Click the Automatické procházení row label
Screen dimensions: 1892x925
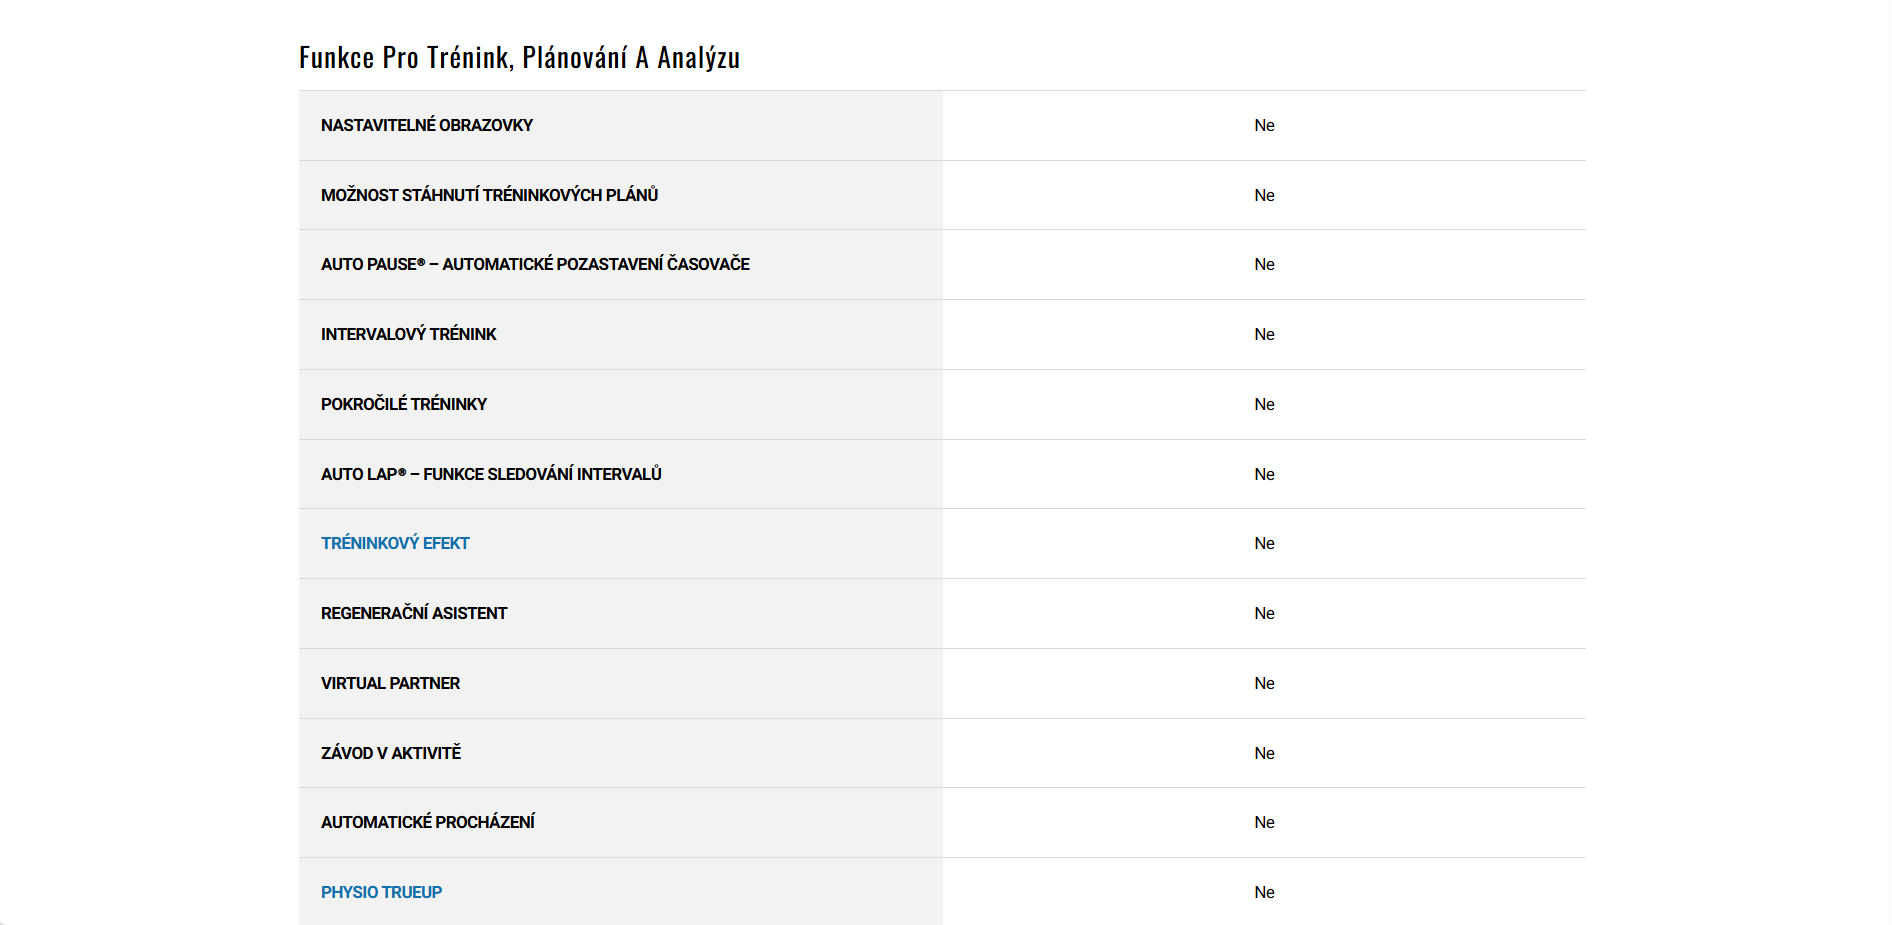(x=428, y=822)
